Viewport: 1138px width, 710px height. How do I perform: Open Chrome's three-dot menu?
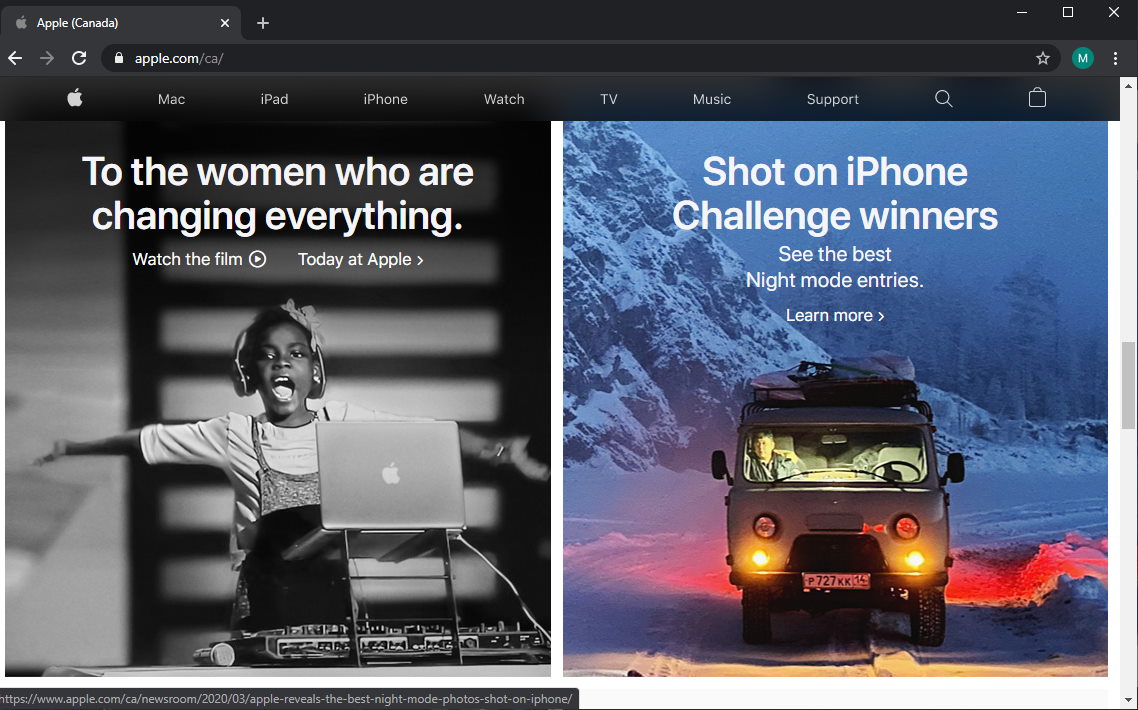[1116, 58]
